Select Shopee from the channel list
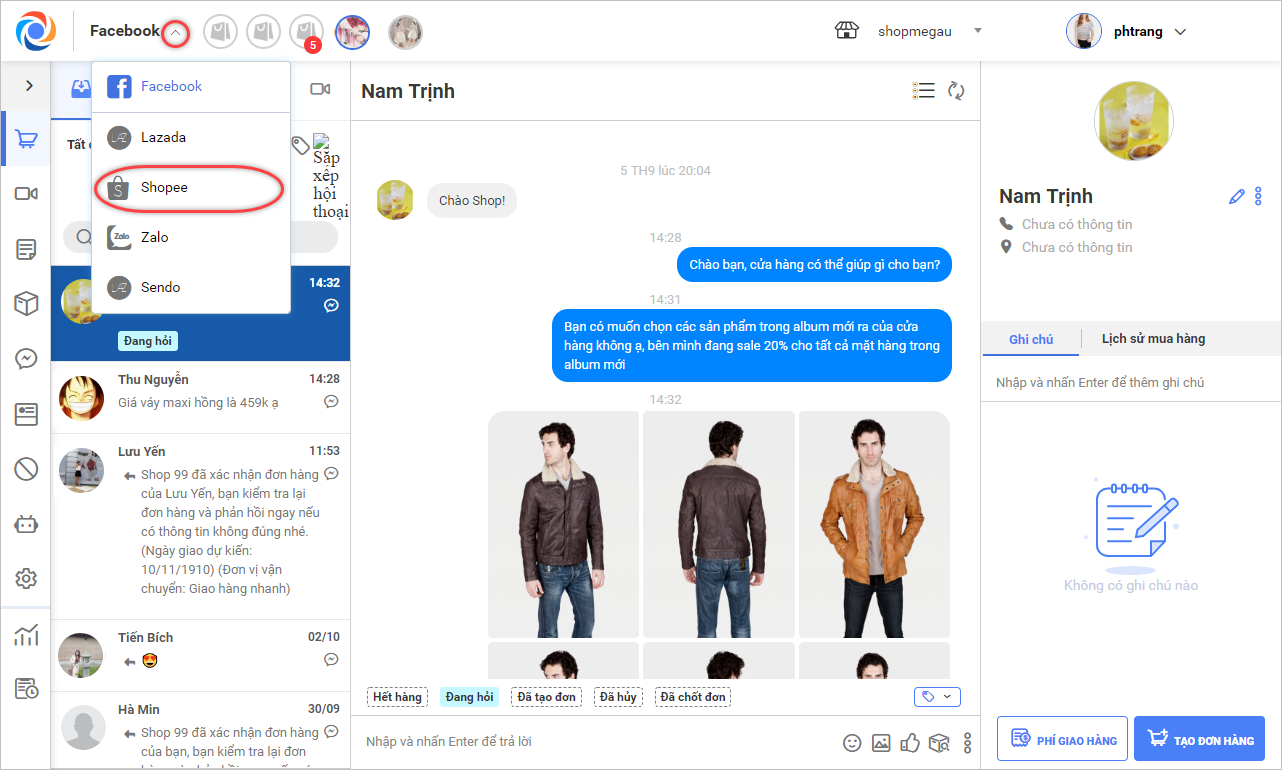 click(164, 188)
